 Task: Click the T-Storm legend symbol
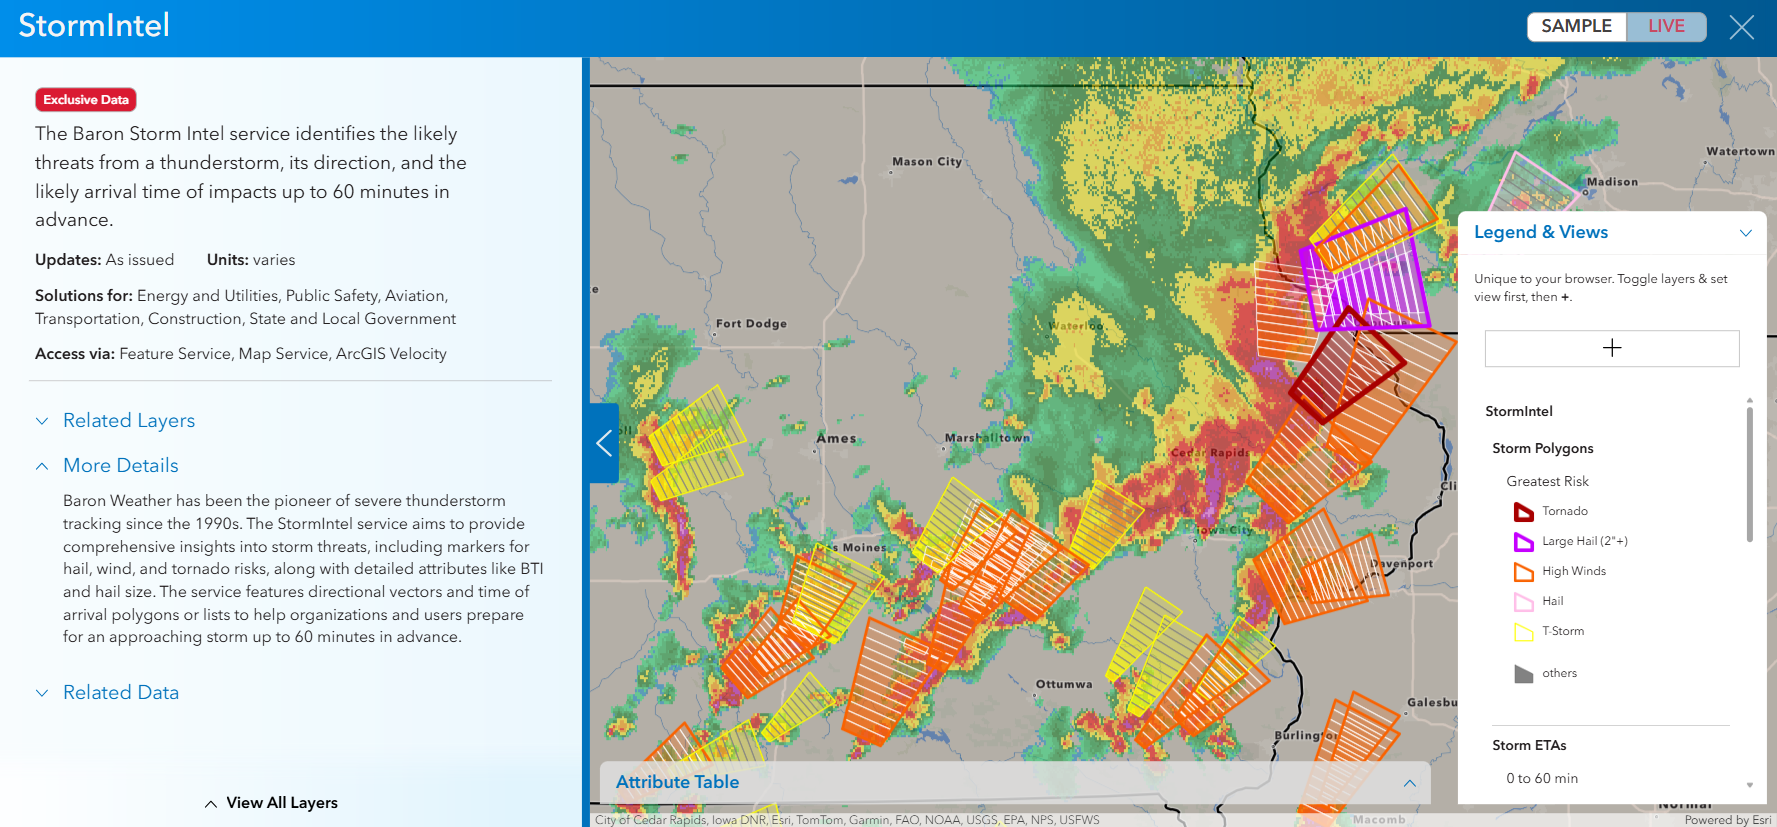click(x=1524, y=632)
